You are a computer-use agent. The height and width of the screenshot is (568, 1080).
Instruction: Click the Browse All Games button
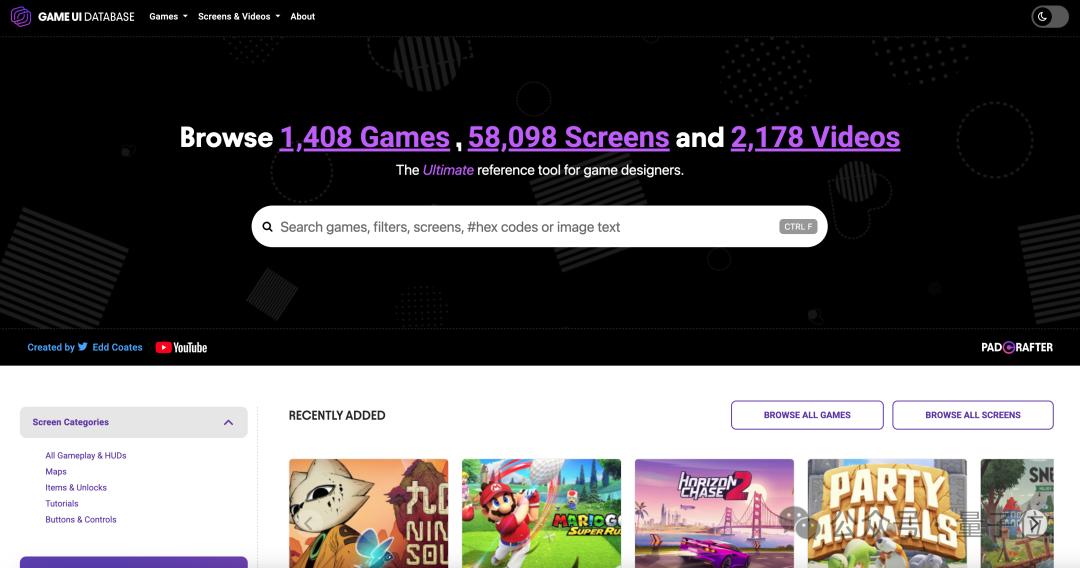pyautogui.click(x=807, y=415)
